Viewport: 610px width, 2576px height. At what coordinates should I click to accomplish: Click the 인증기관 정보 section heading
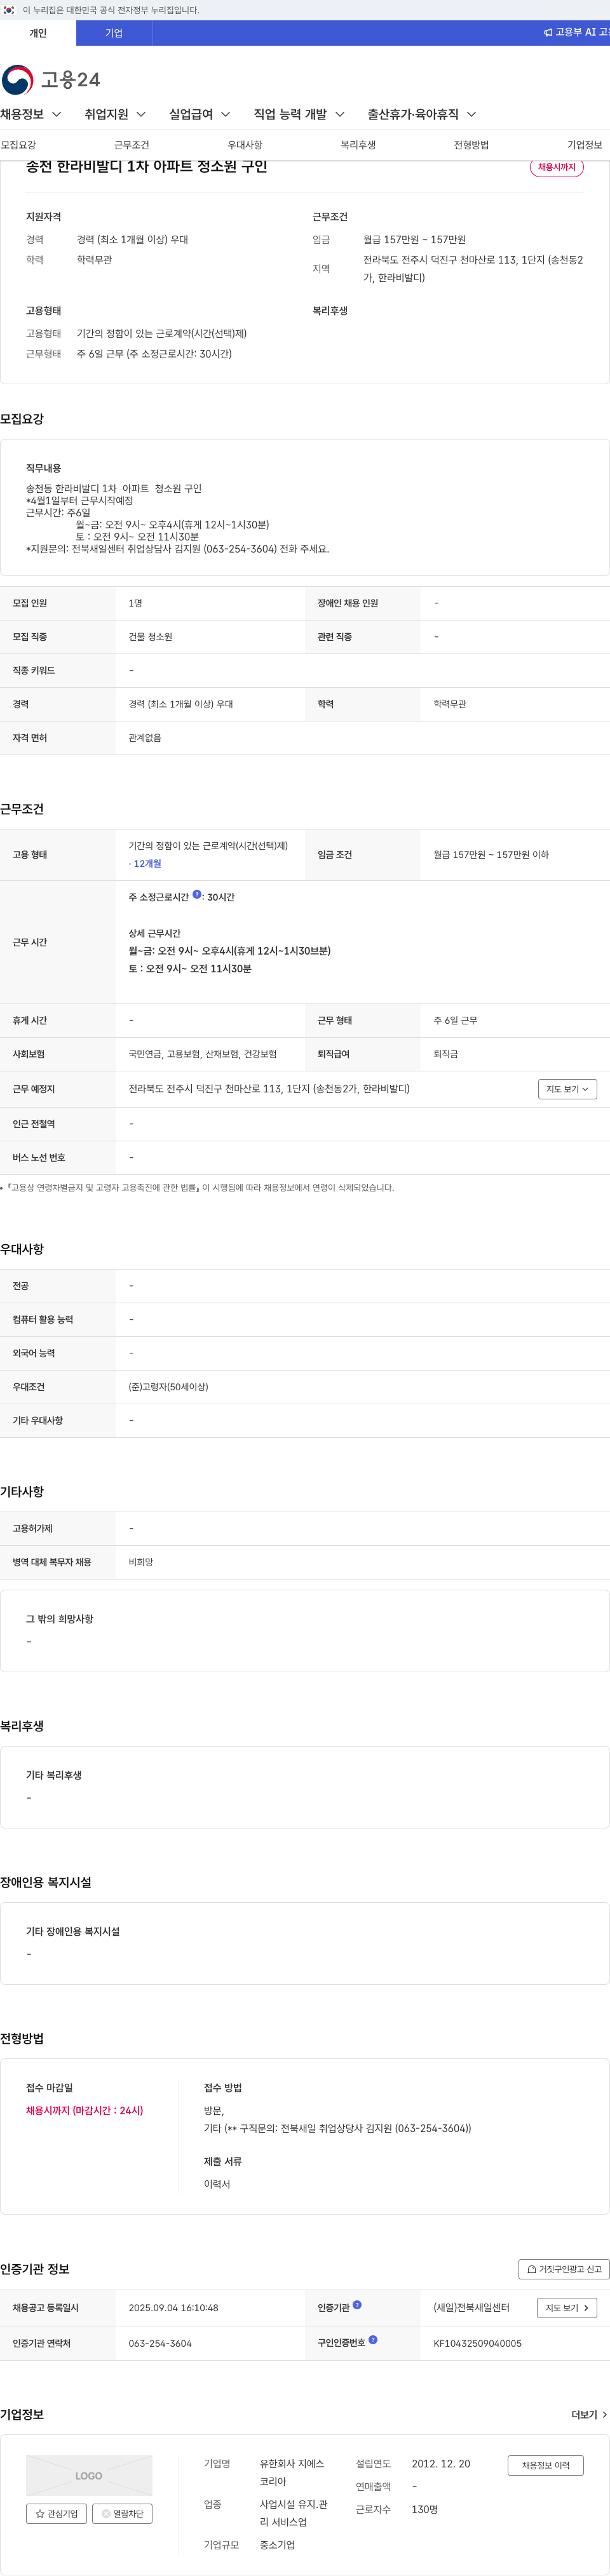(x=35, y=2269)
